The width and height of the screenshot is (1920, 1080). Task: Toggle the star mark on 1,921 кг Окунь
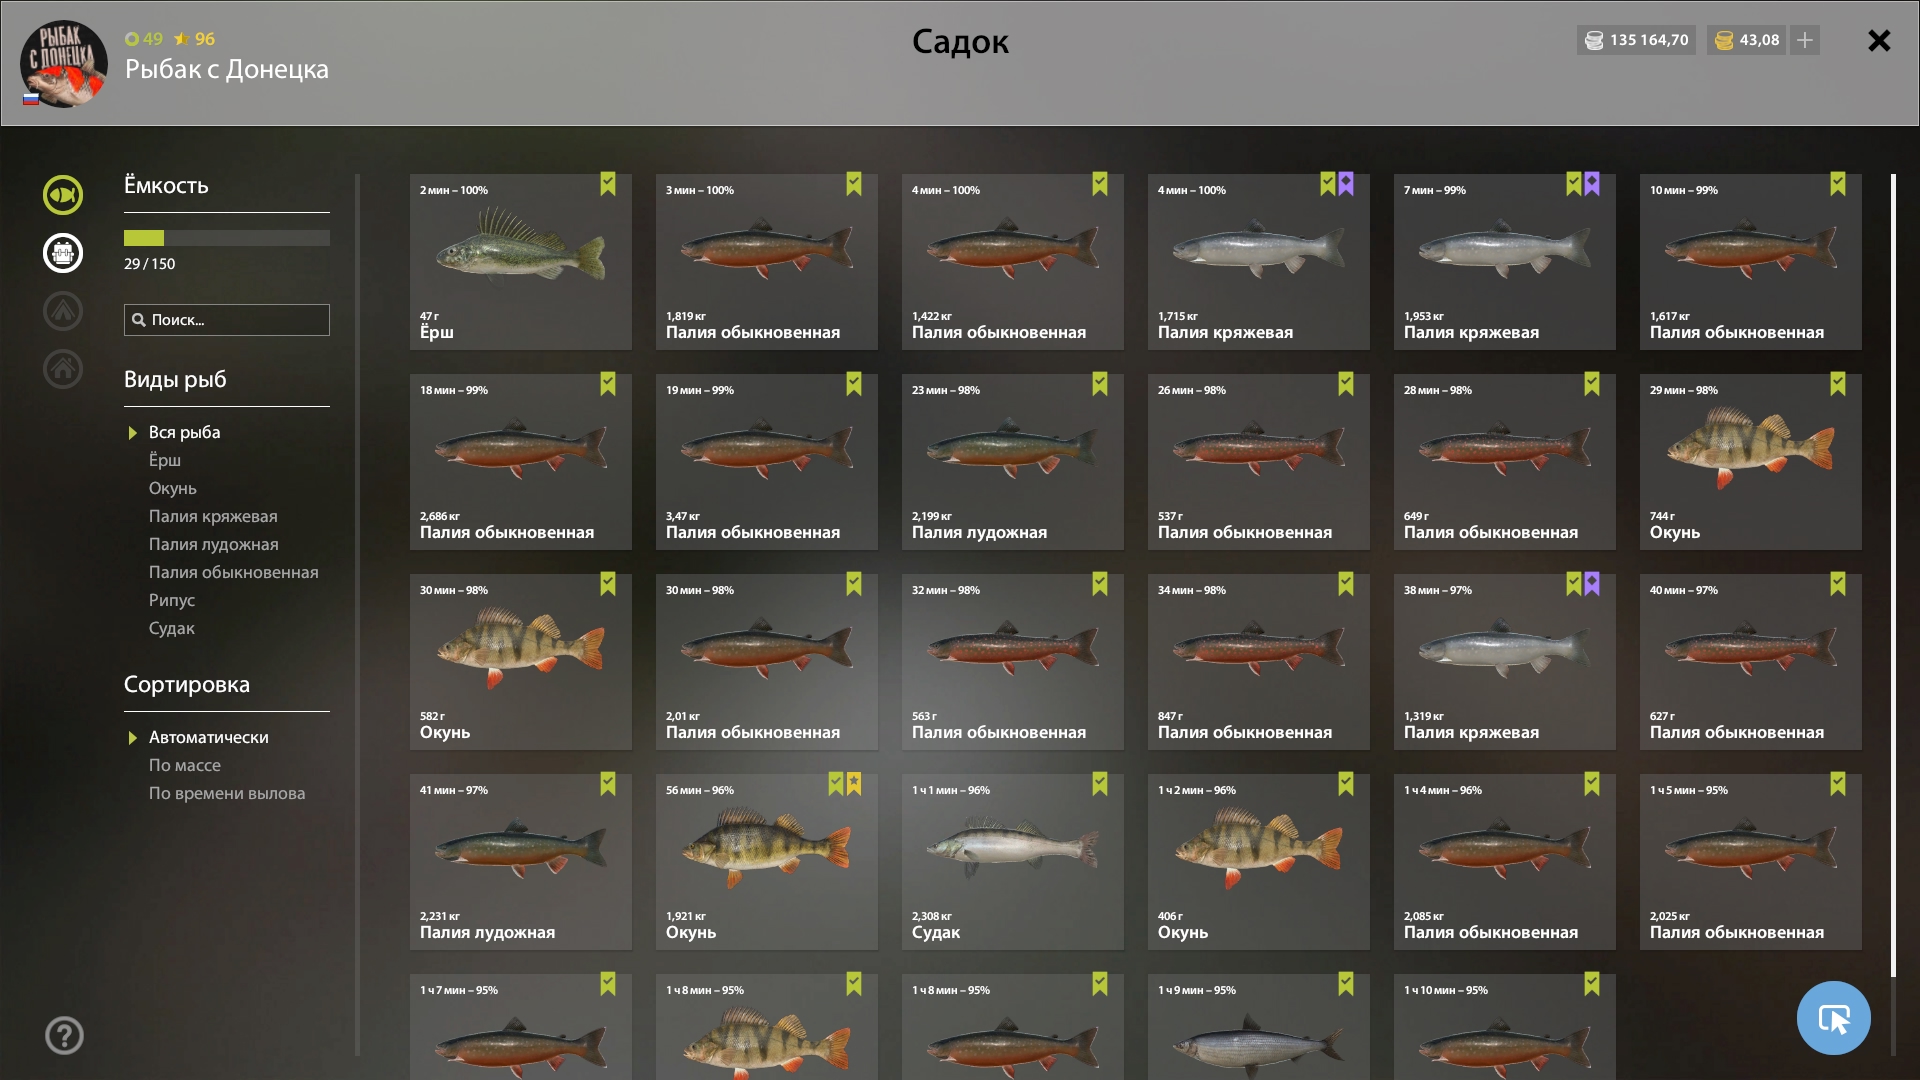click(x=854, y=784)
